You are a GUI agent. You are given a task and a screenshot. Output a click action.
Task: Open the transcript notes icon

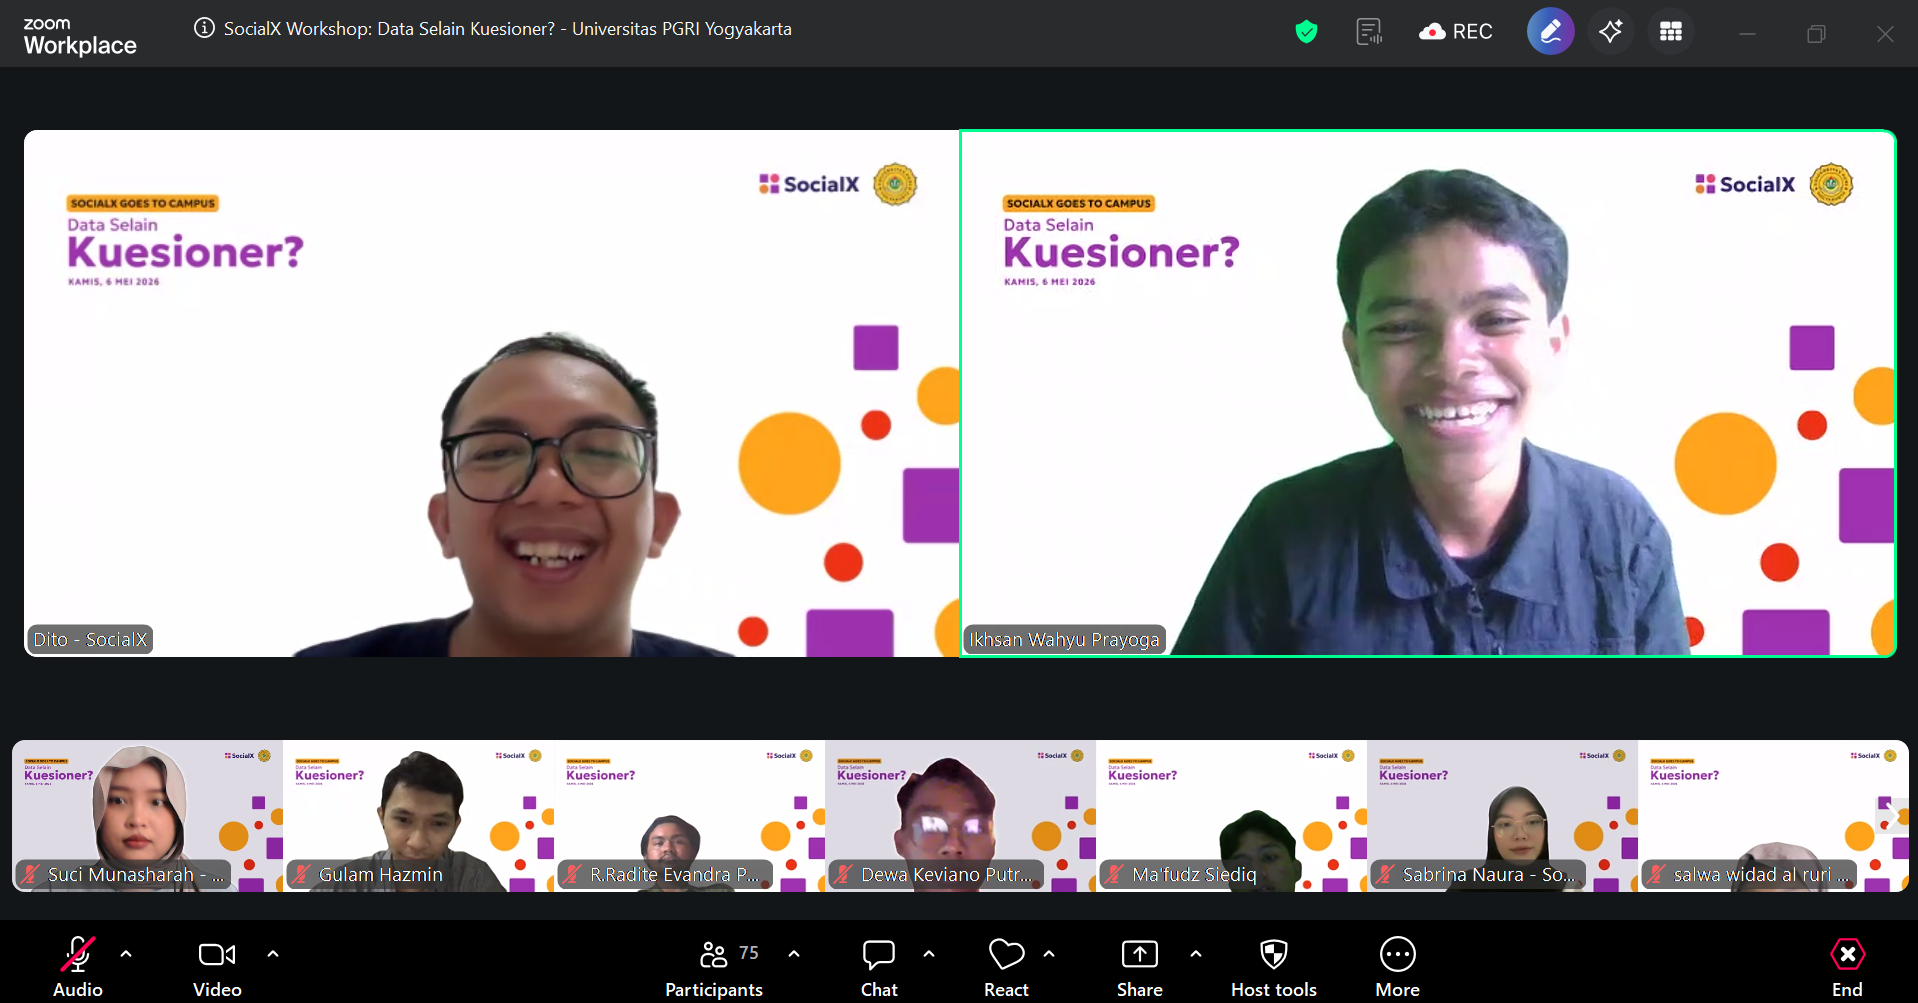coord(1369,32)
